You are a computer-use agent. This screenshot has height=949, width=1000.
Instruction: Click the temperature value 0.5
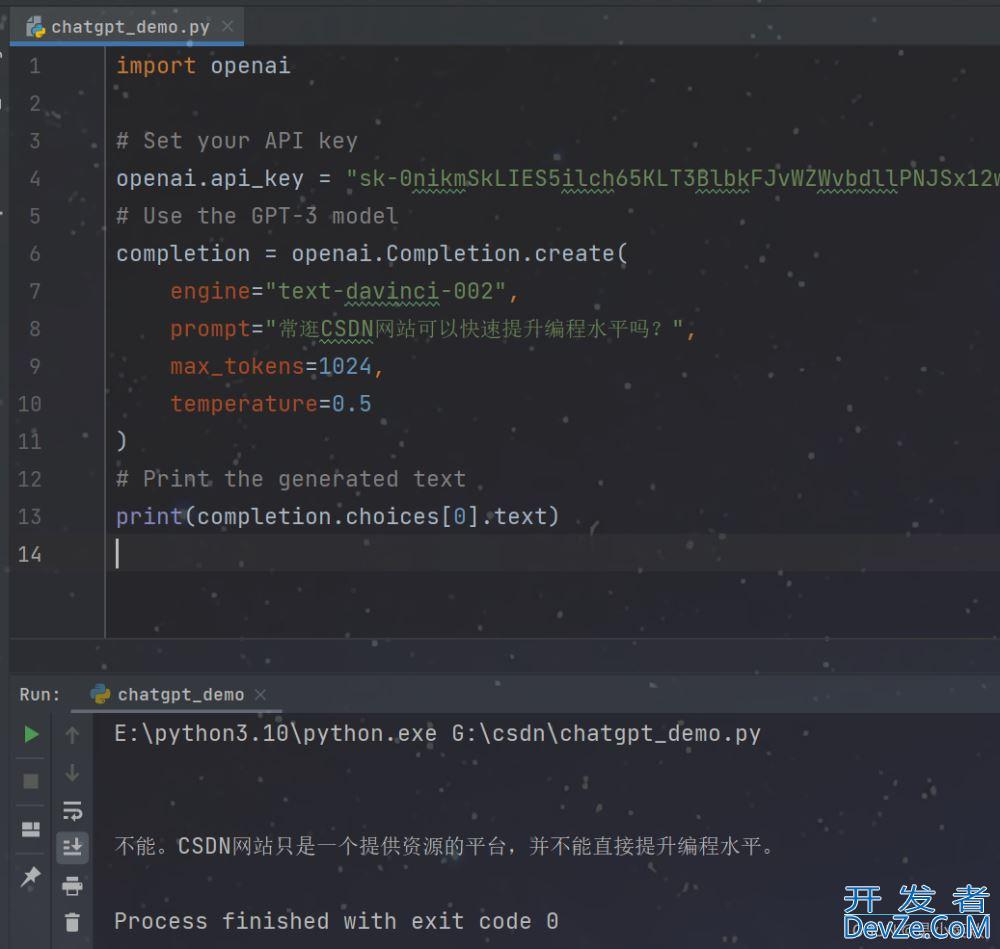pos(351,404)
